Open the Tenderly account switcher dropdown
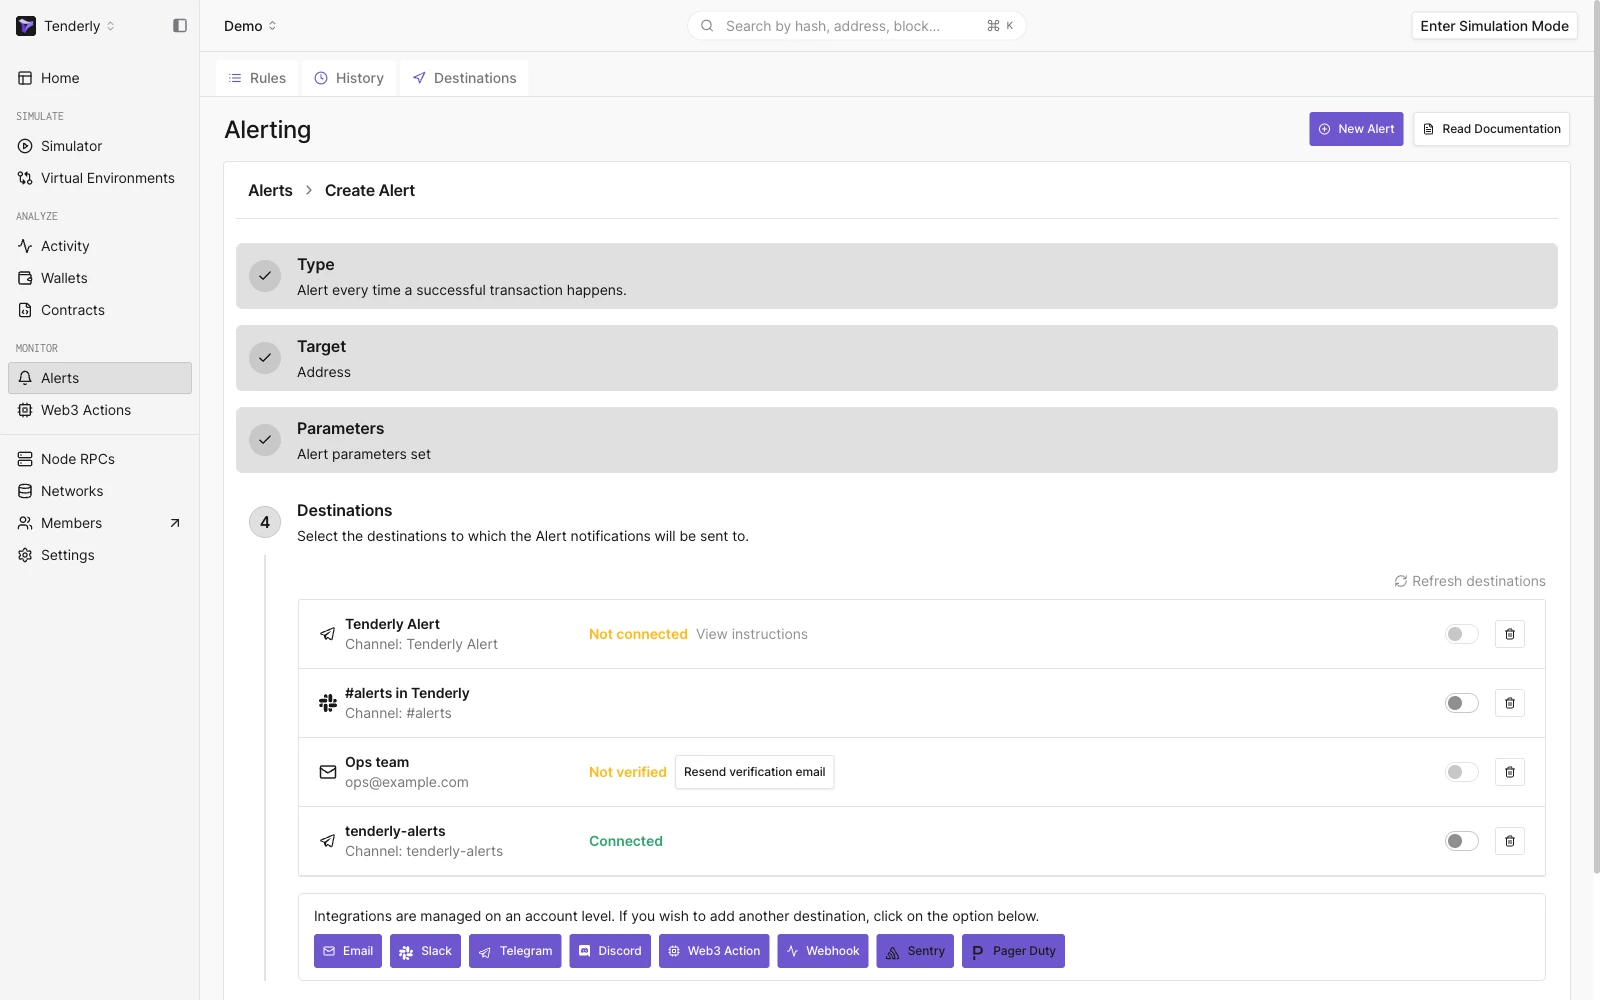The width and height of the screenshot is (1600, 1000). point(66,26)
